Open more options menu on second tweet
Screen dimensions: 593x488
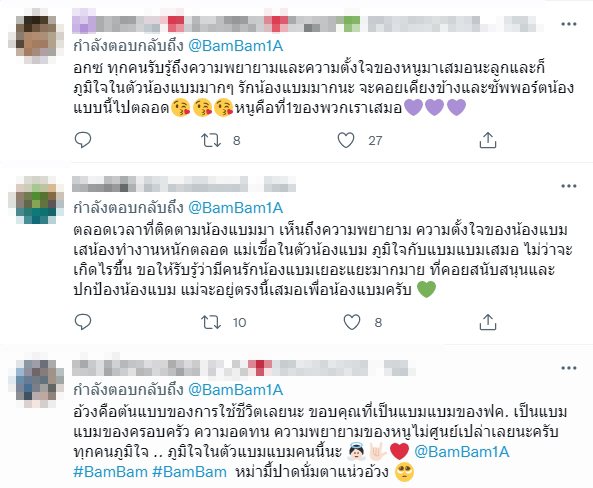click(569, 186)
